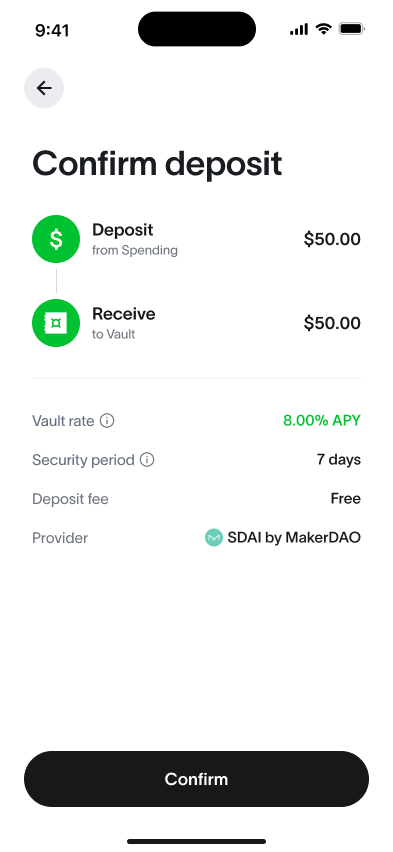Viewport: 393px width, 852px height.
Task: Open Security period info icon
Action: [x=147, y=460]
